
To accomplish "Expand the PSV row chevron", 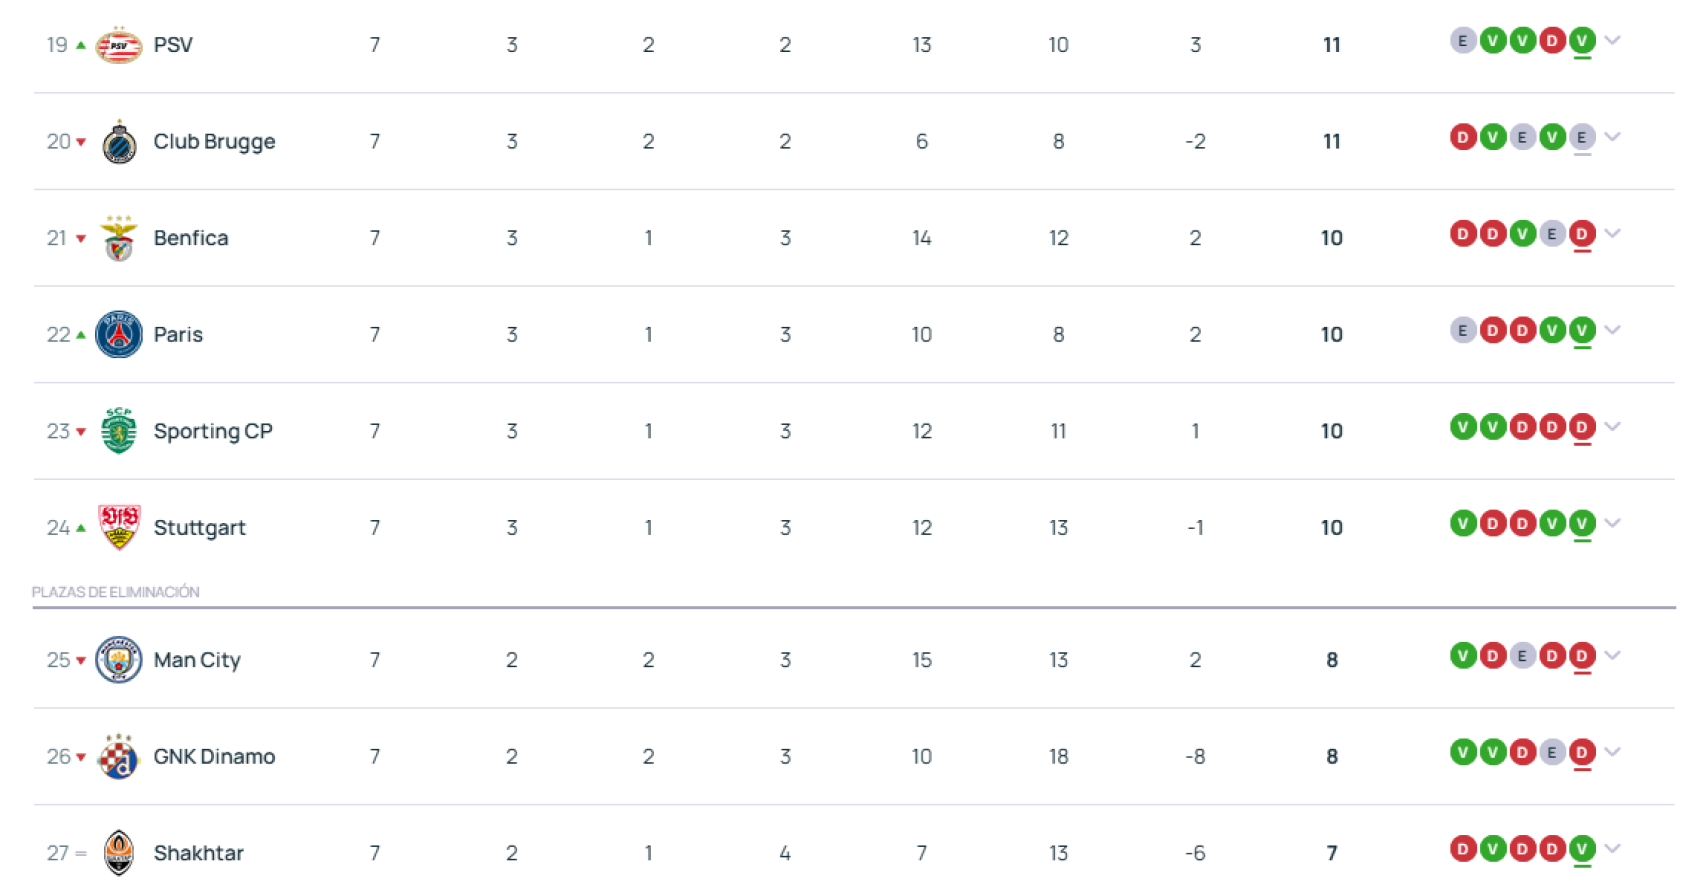I will [1612, 41].
